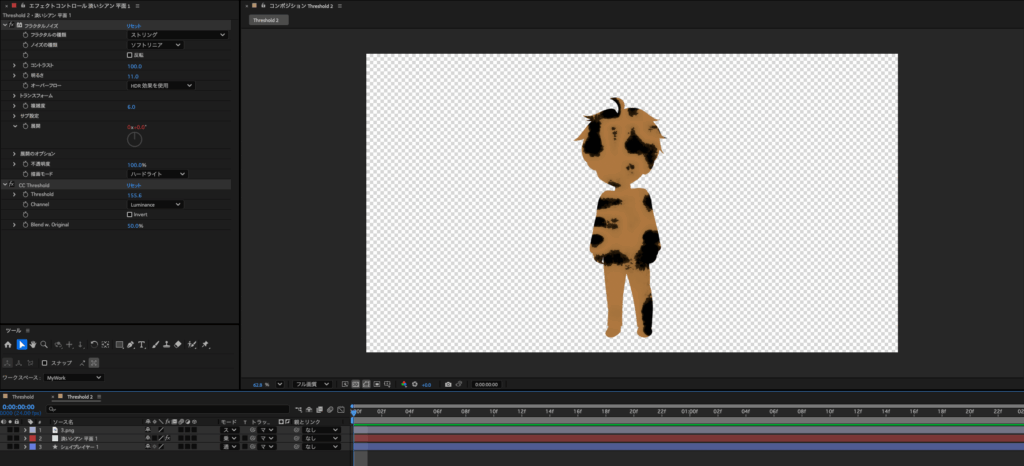1024x466 pixels.
Task: Select the Pen tool
Action: (x=130, y=344)
